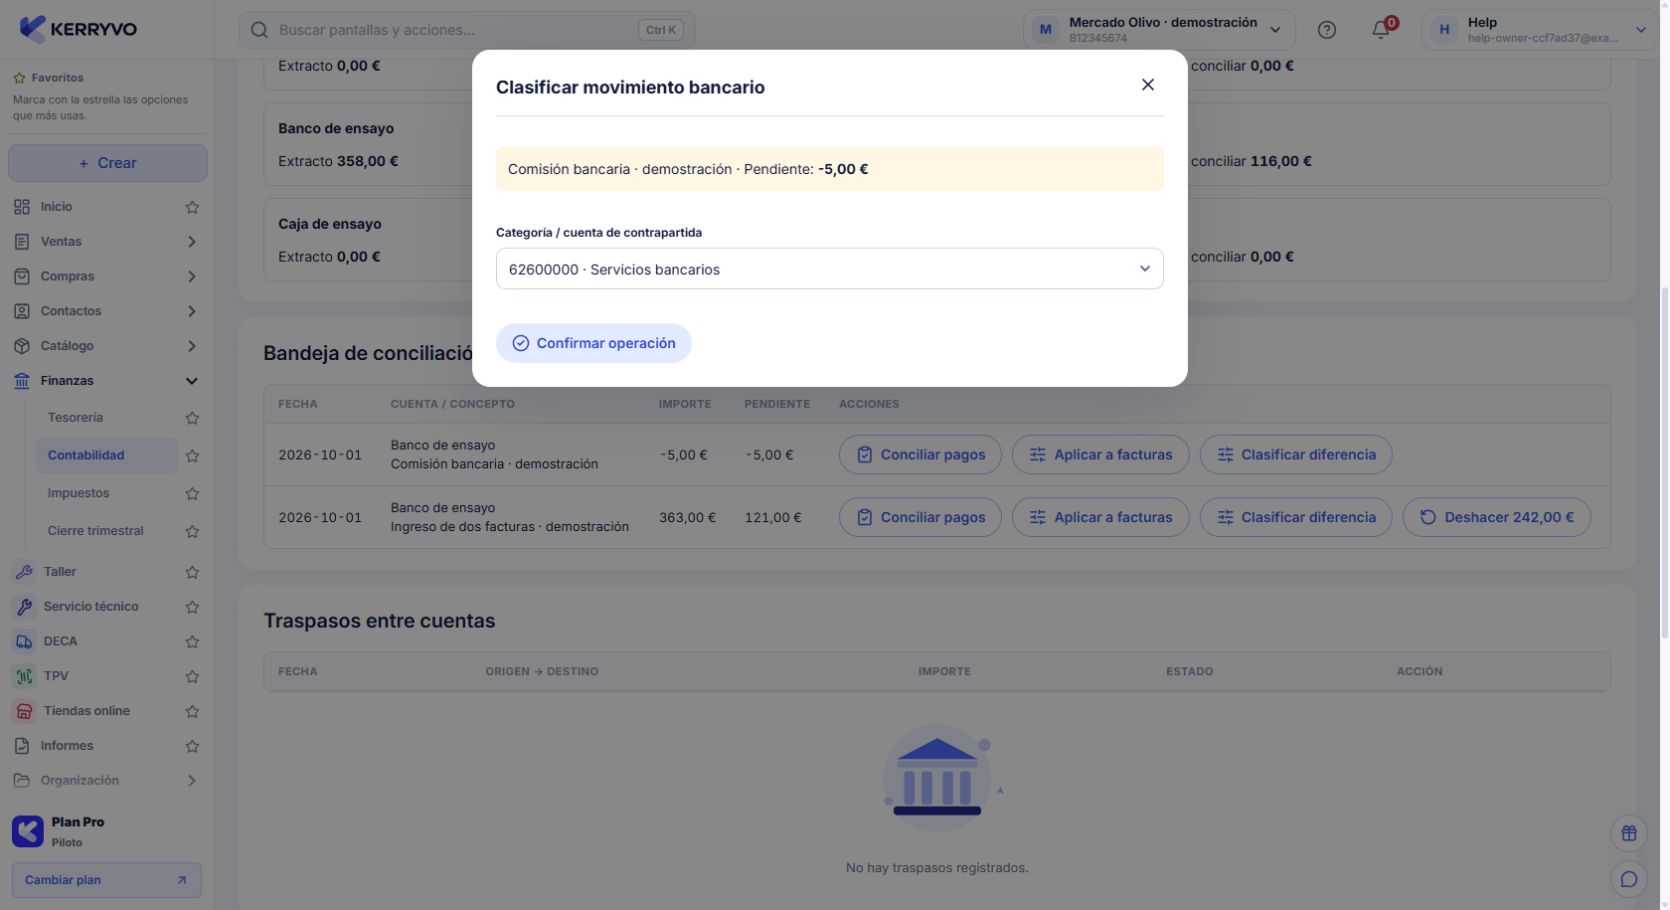Click Conciliar pagos for Comisión bancaria row
Screen dimensions: 1670x910
coord(920,455)
